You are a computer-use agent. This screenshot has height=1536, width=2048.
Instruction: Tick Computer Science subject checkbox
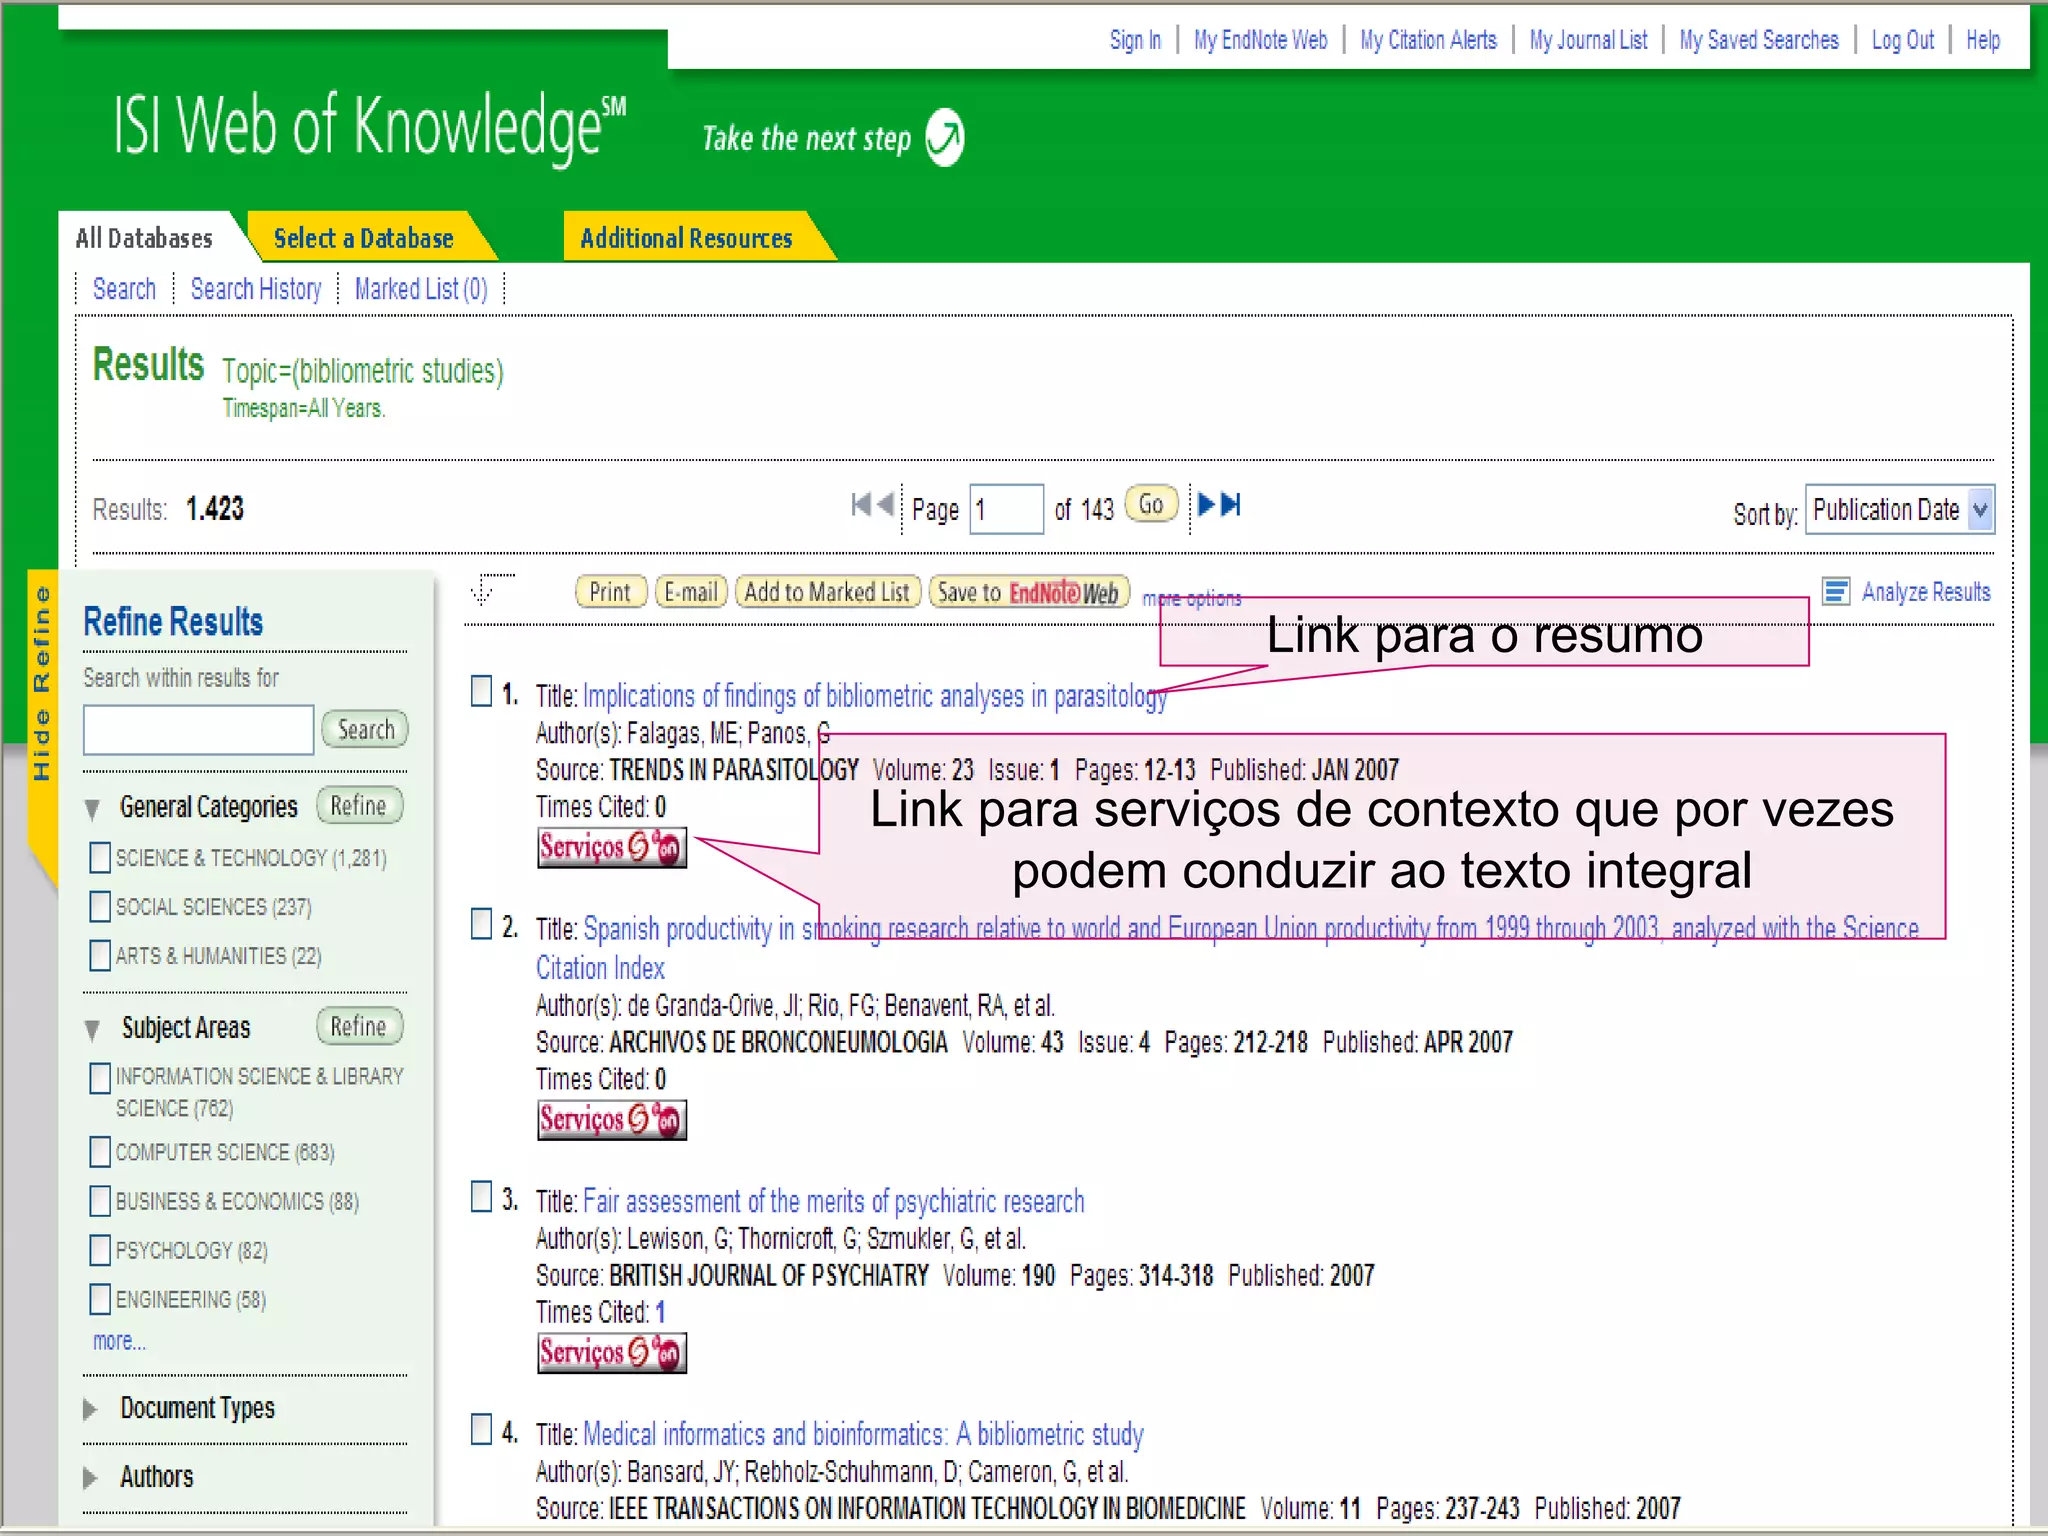100,1152
